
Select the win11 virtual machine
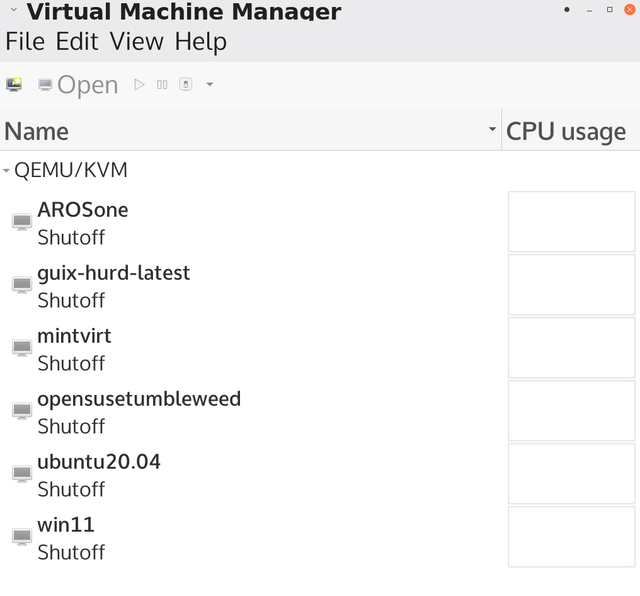coord(320,537)
